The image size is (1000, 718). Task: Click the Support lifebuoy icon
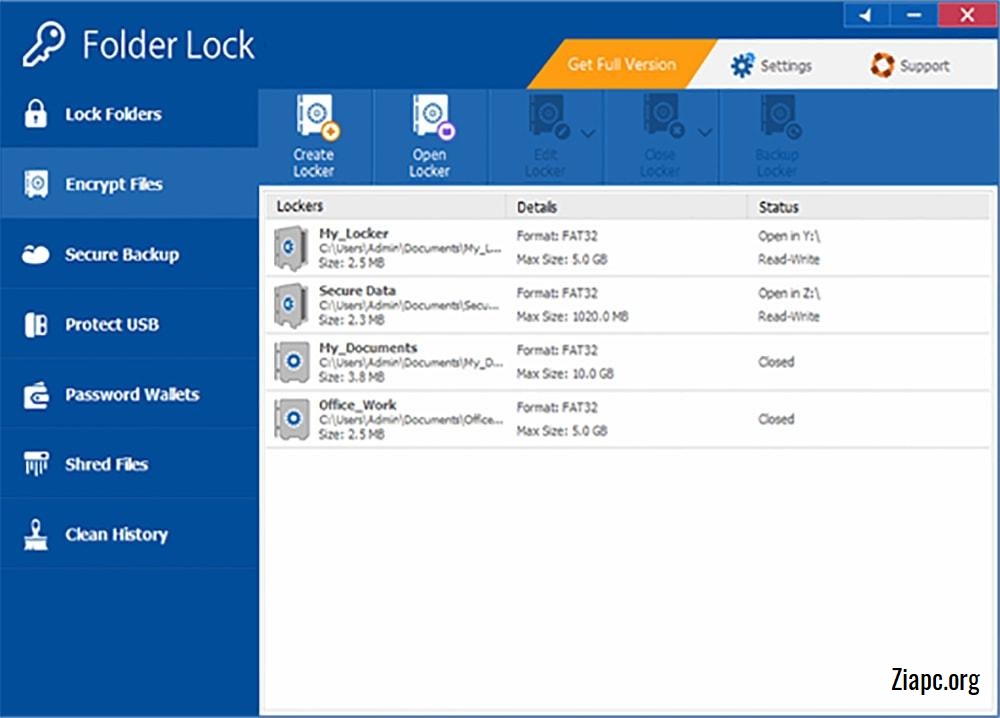(x=882, y=65)
